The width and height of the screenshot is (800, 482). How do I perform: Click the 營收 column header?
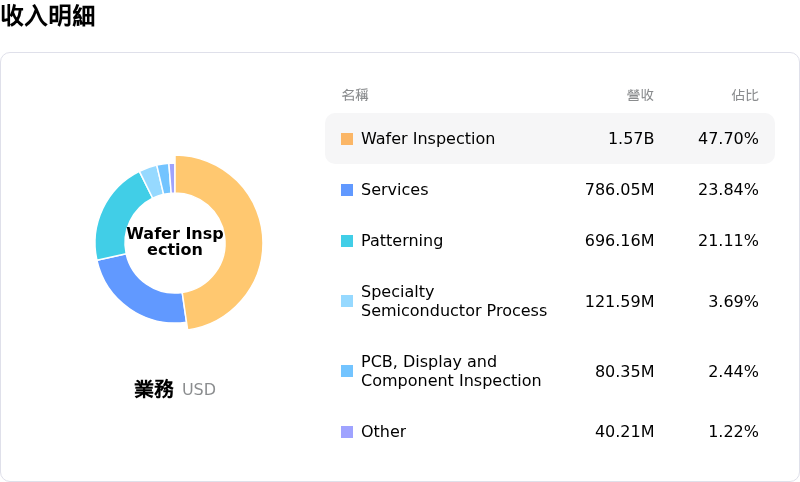click(640, 95)
